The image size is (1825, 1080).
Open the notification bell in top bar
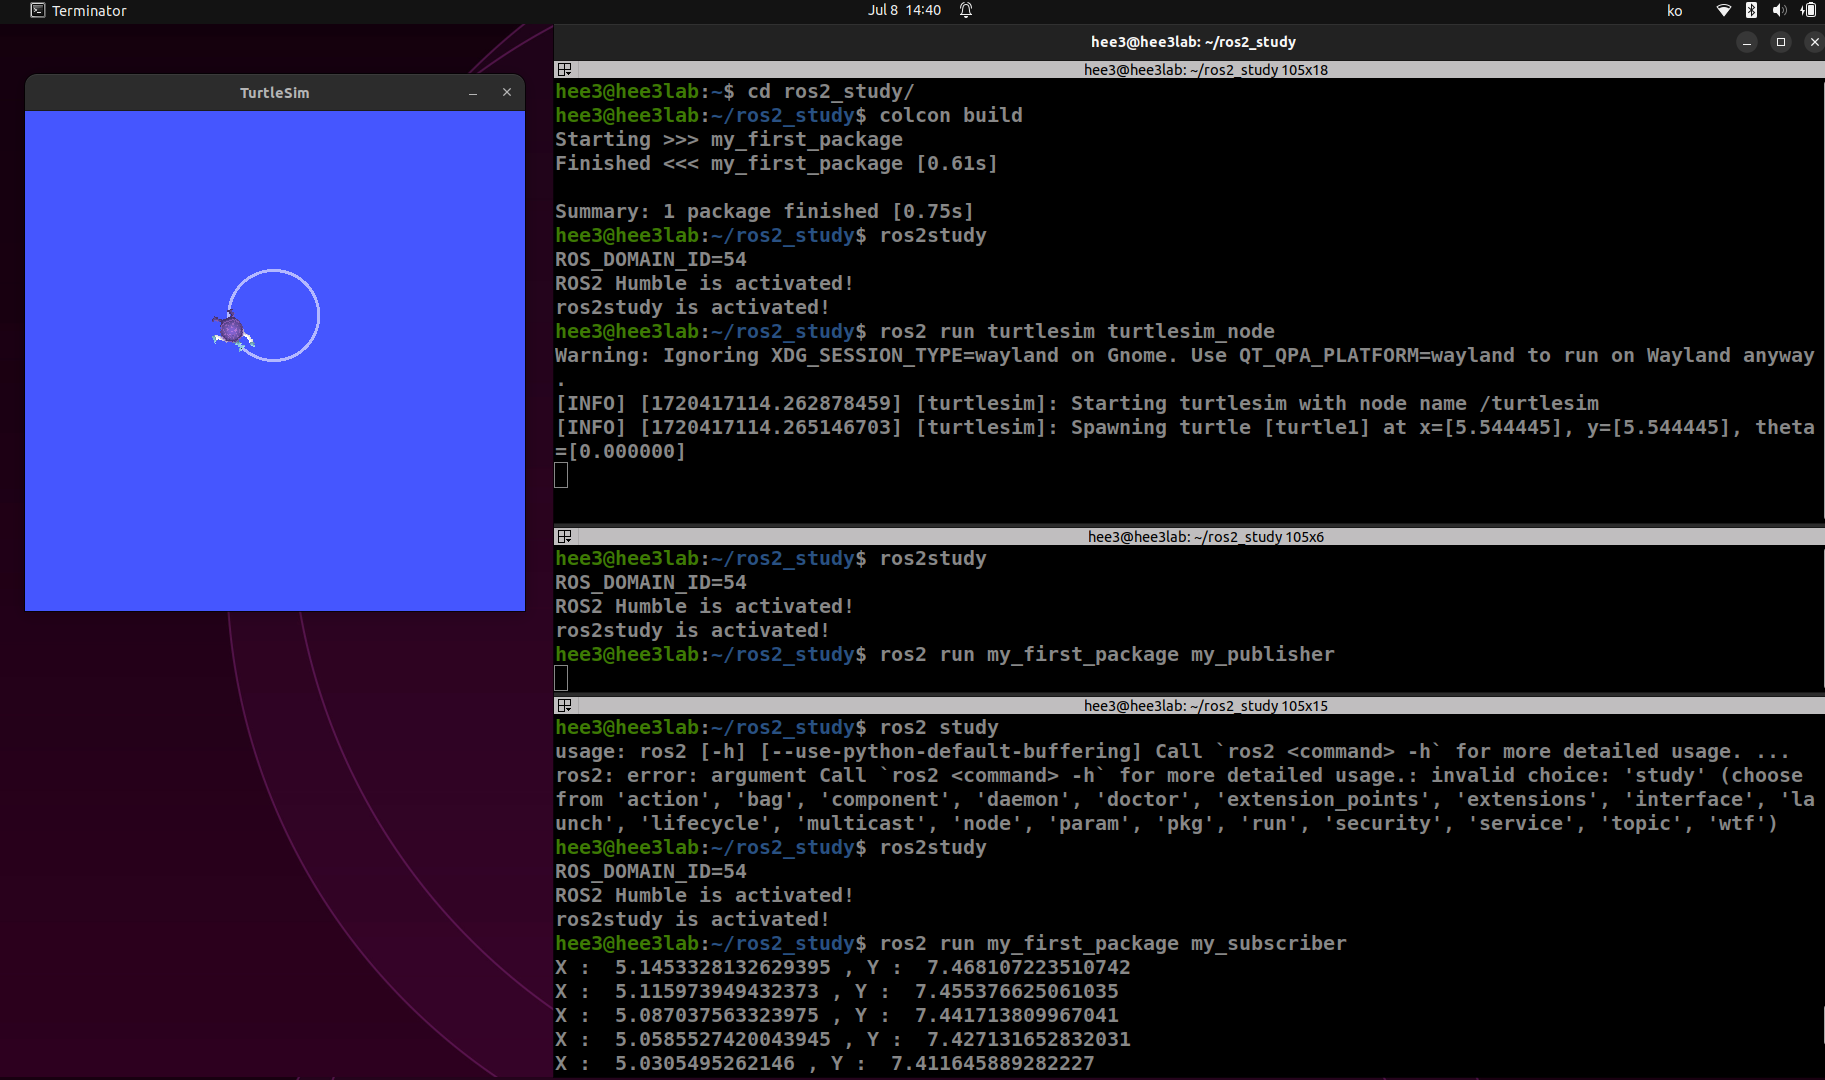pos(966,10)
